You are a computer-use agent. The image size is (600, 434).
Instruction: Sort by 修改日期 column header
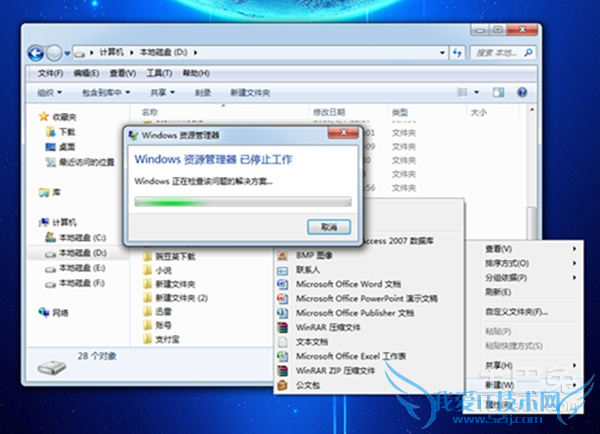329,112
